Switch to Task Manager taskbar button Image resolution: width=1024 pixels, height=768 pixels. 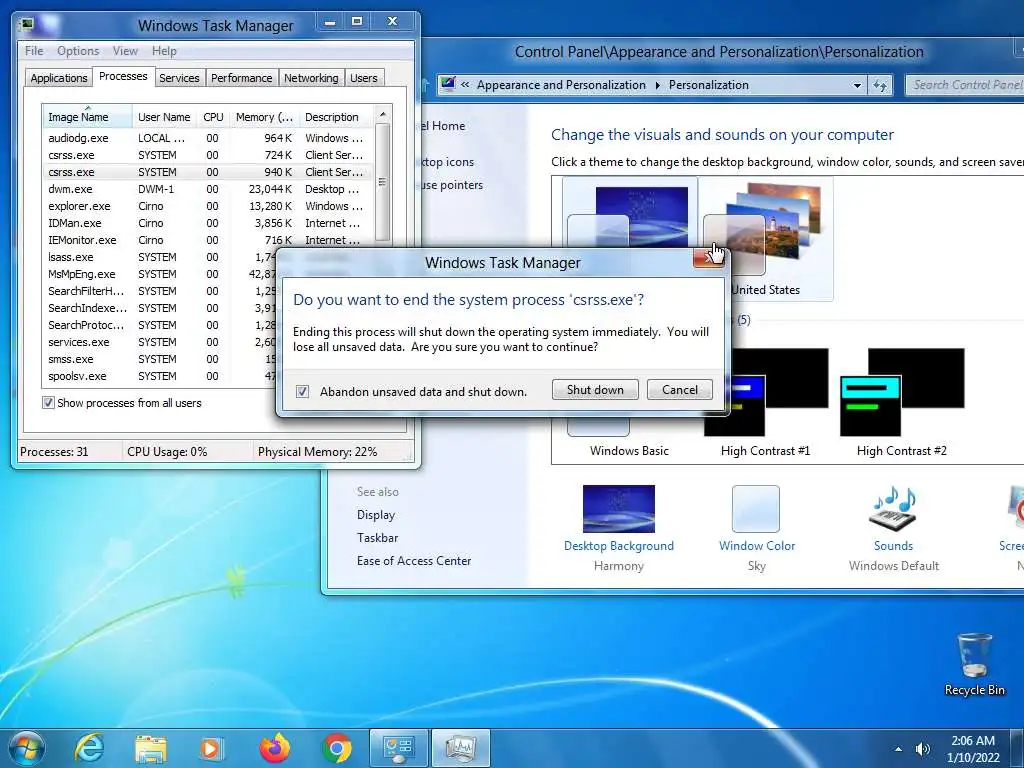[460, 748]
